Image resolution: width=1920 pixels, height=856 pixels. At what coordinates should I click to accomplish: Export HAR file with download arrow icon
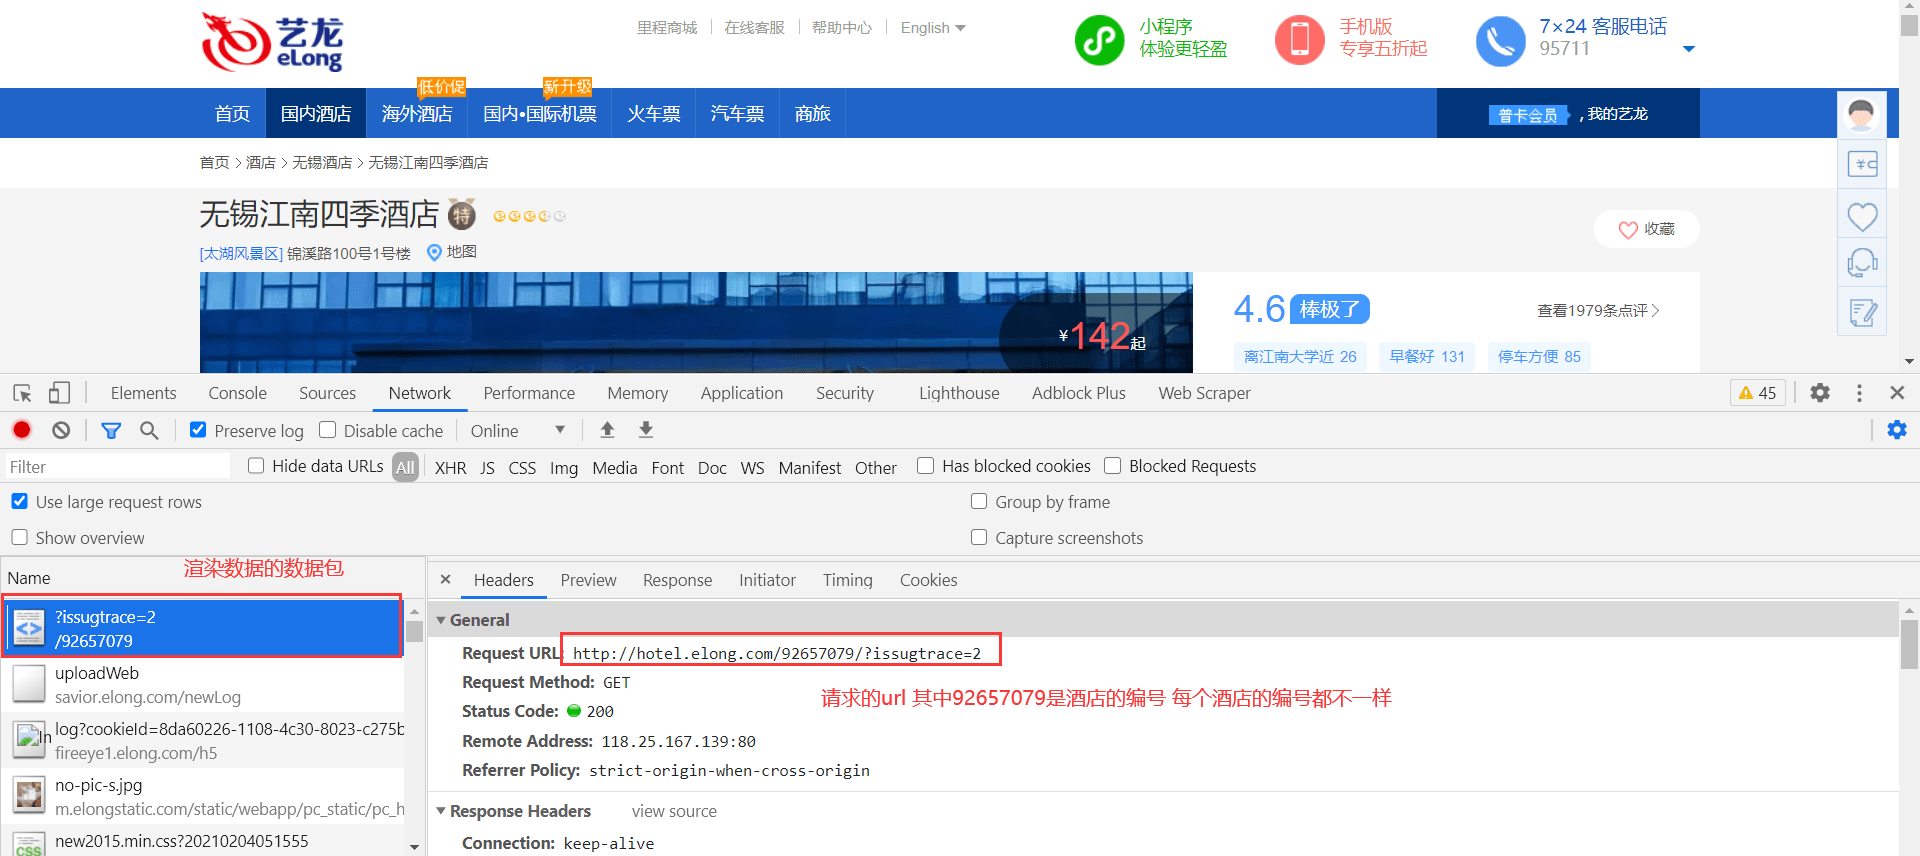coord(646,429)
